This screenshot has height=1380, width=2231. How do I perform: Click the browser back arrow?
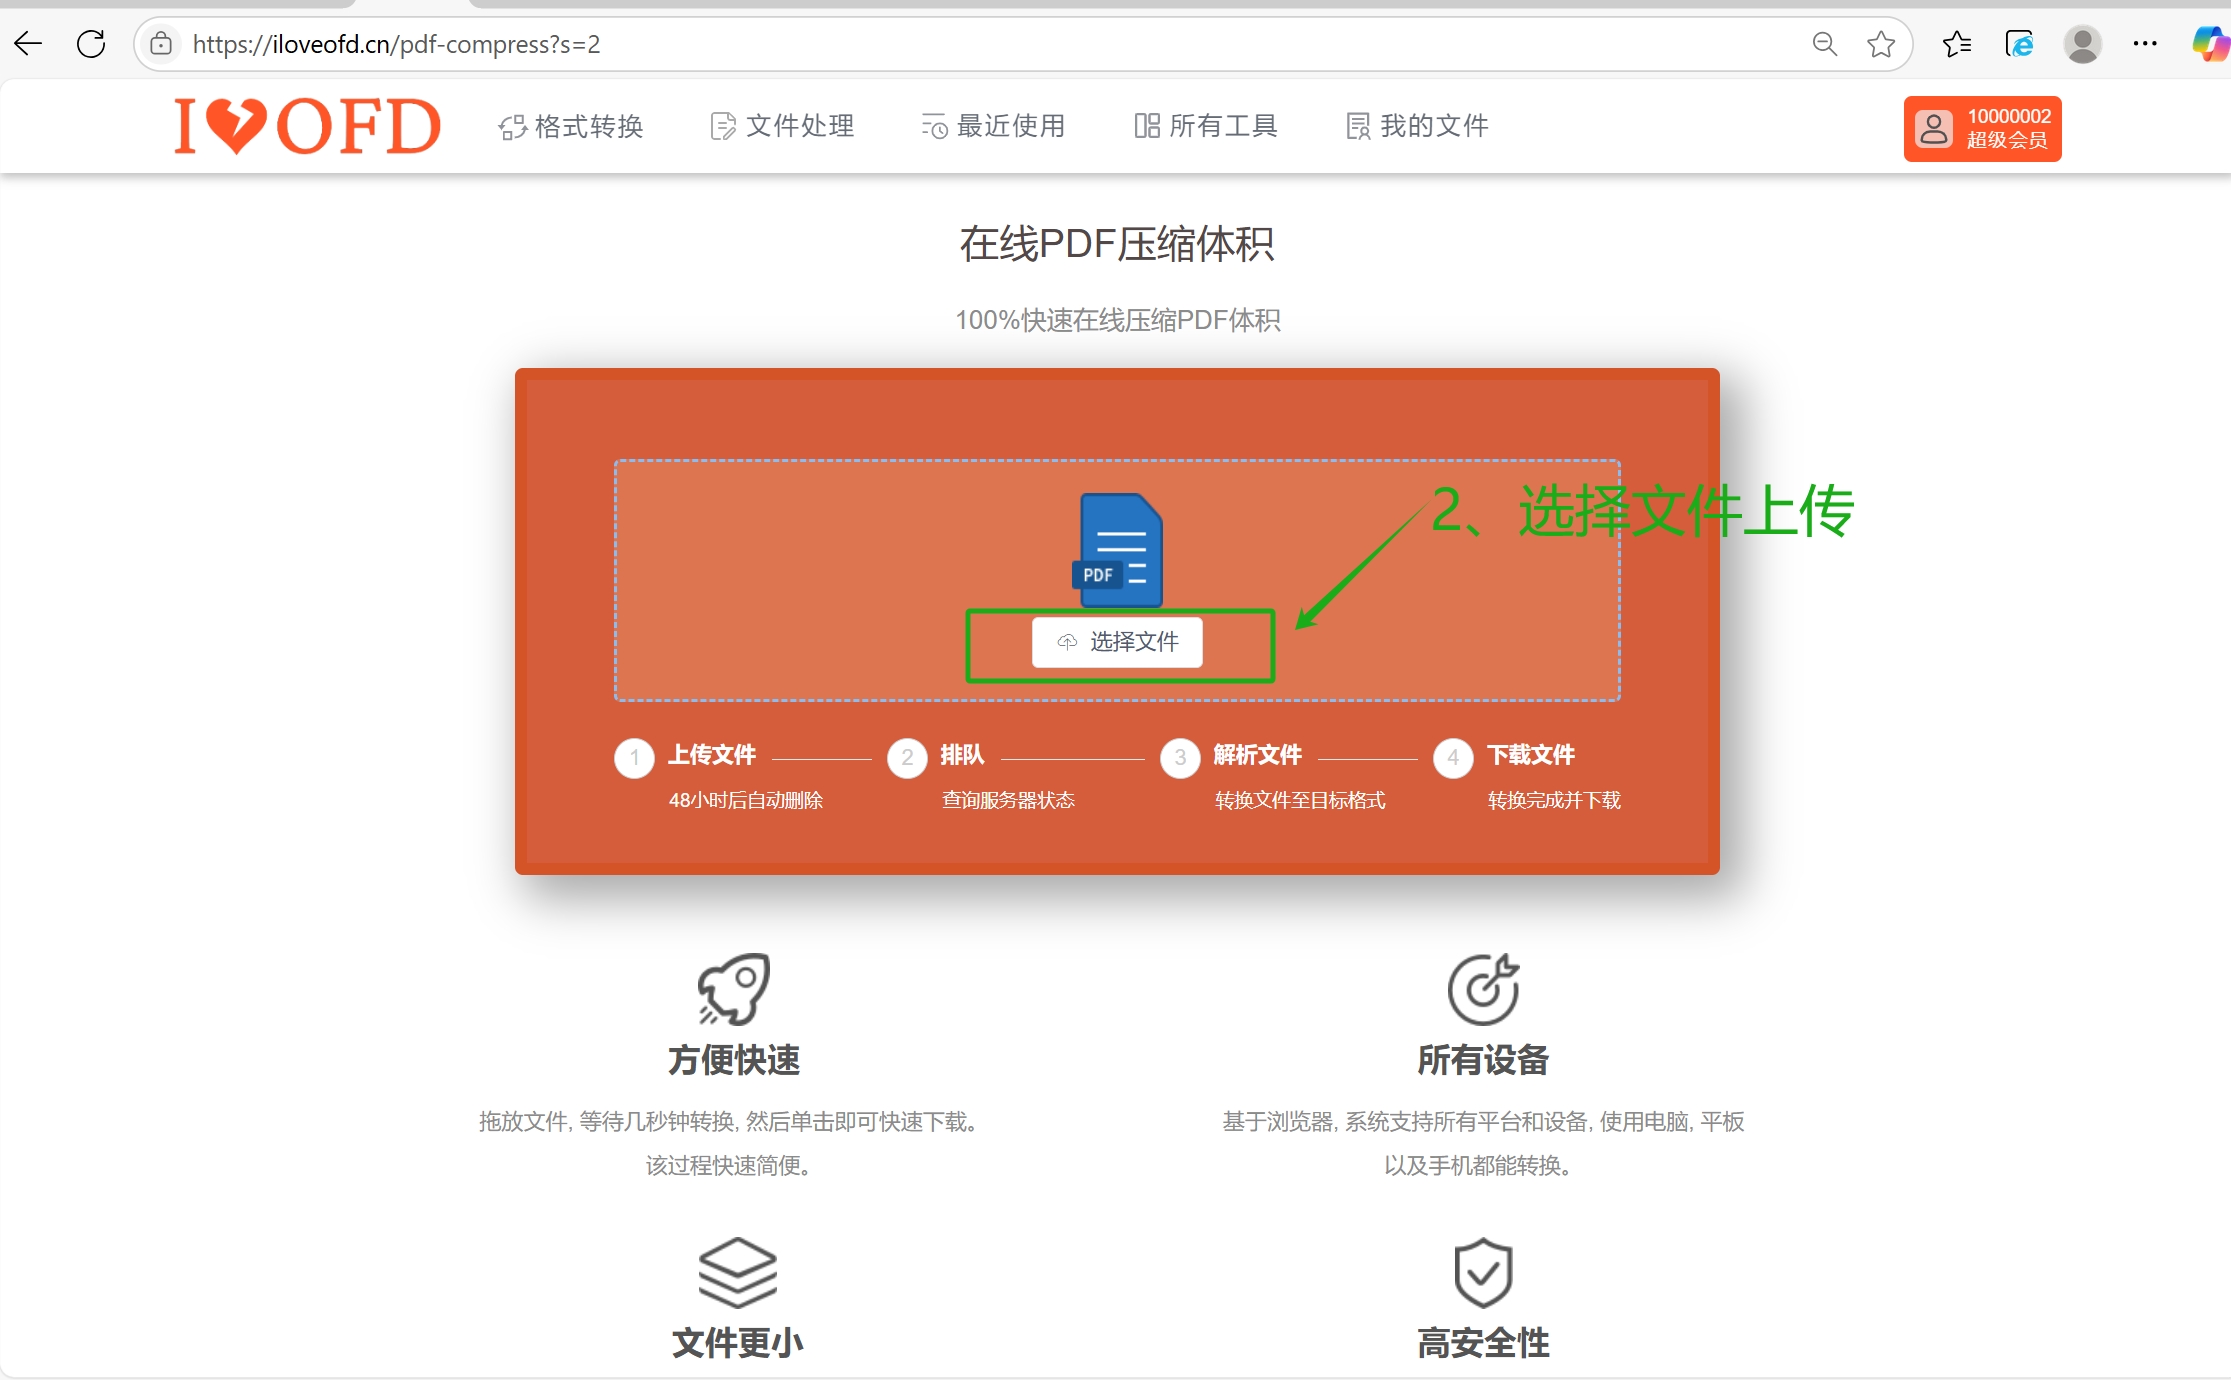click(x=29, y=44)
